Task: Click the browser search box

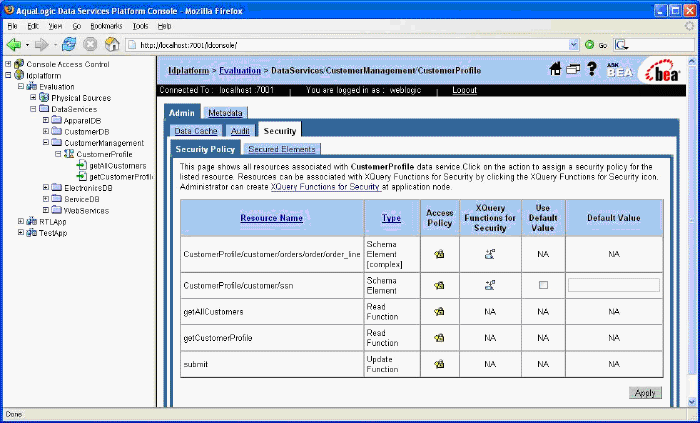Action: pyautogui.click(x=652, y=45)
